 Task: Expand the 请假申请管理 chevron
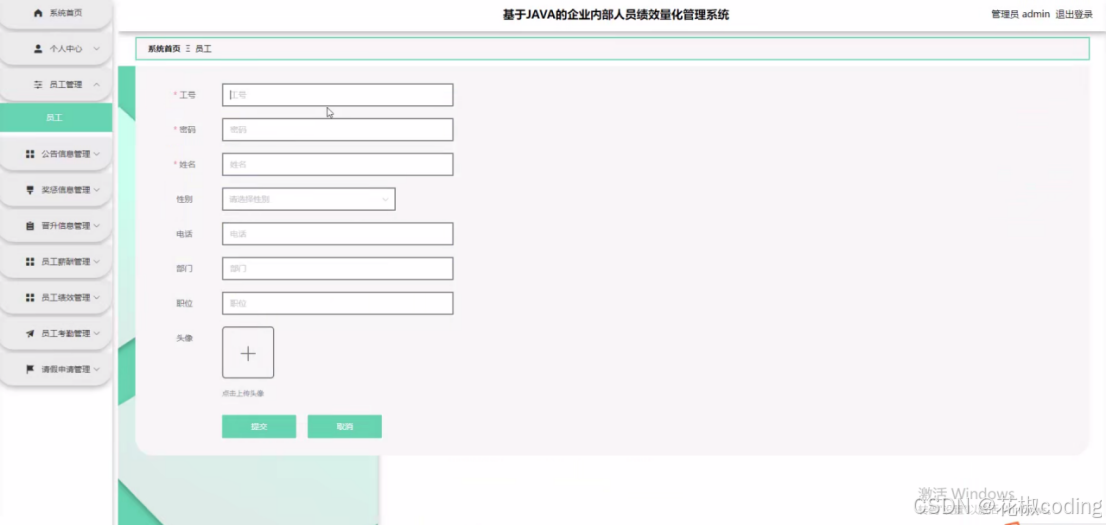point(97,369)
